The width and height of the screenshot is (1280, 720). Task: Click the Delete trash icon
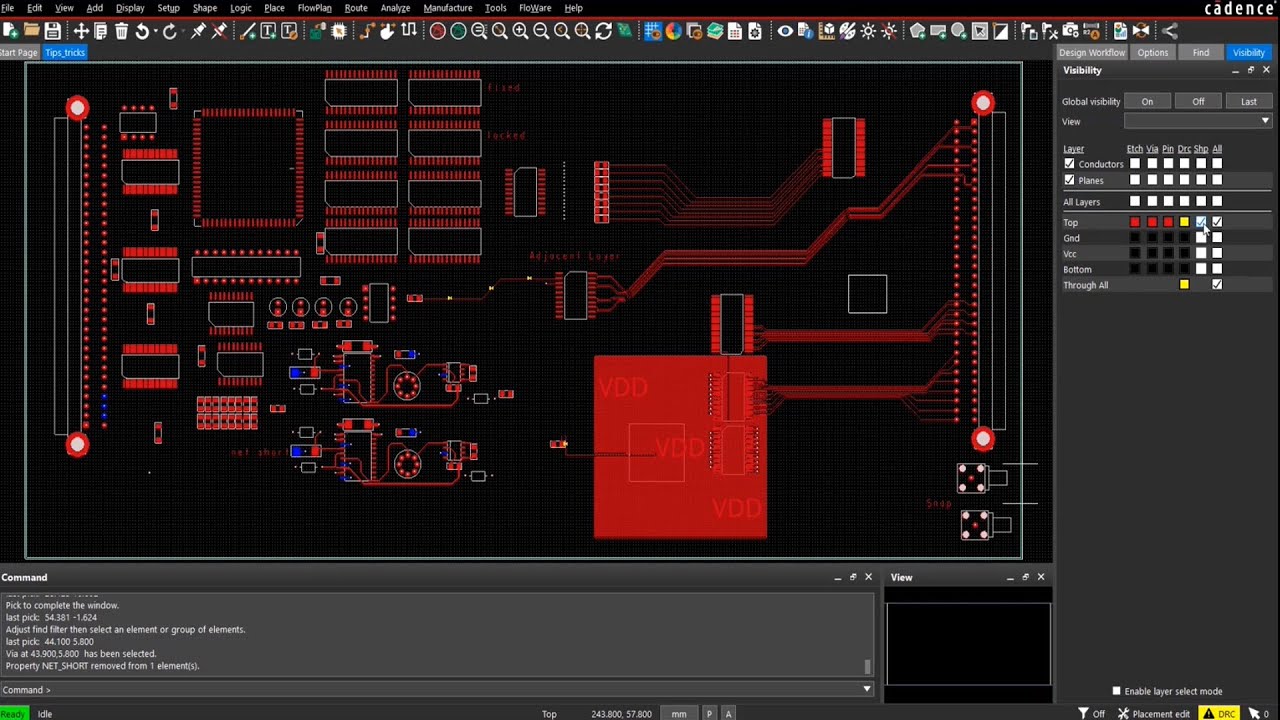point(122,31)
